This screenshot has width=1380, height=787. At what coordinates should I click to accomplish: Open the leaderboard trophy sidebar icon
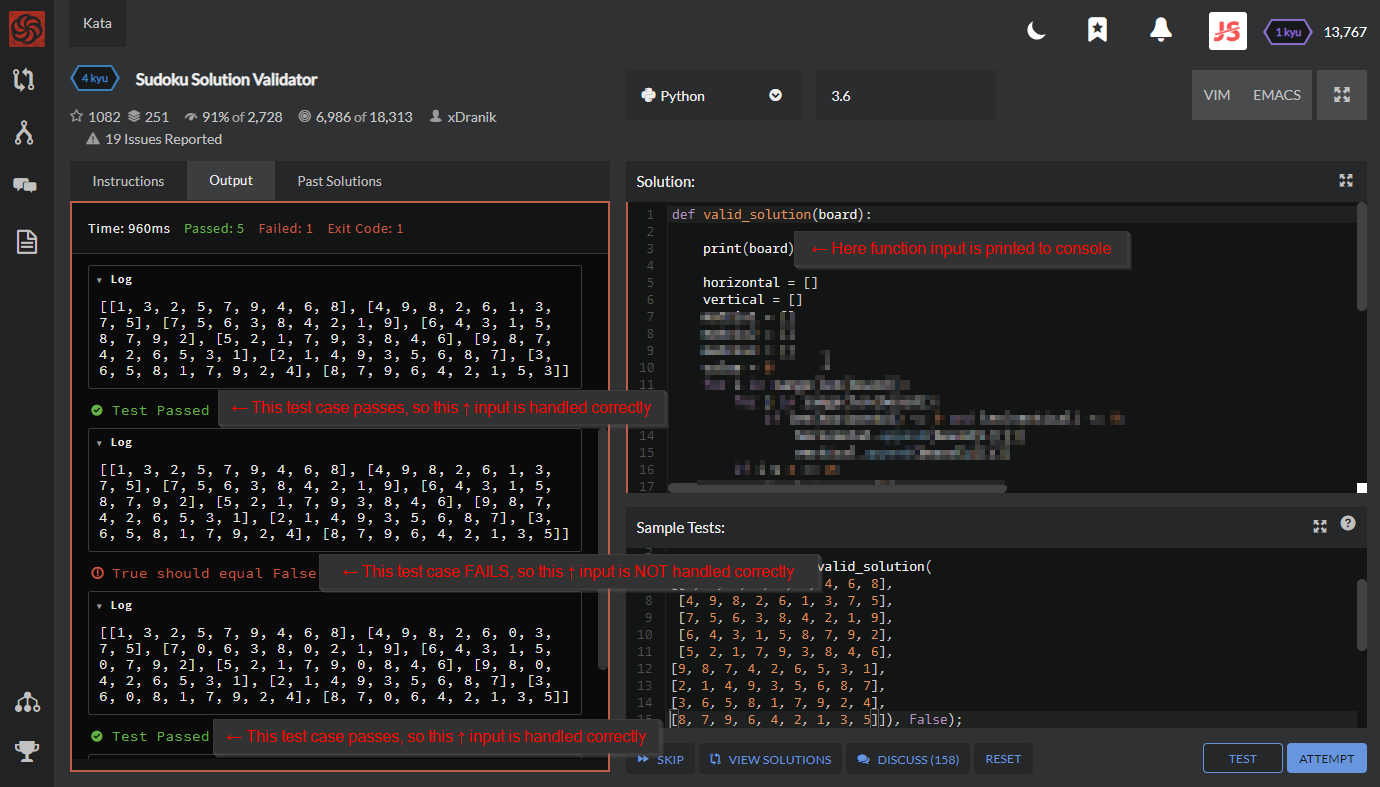pos(27,751)
